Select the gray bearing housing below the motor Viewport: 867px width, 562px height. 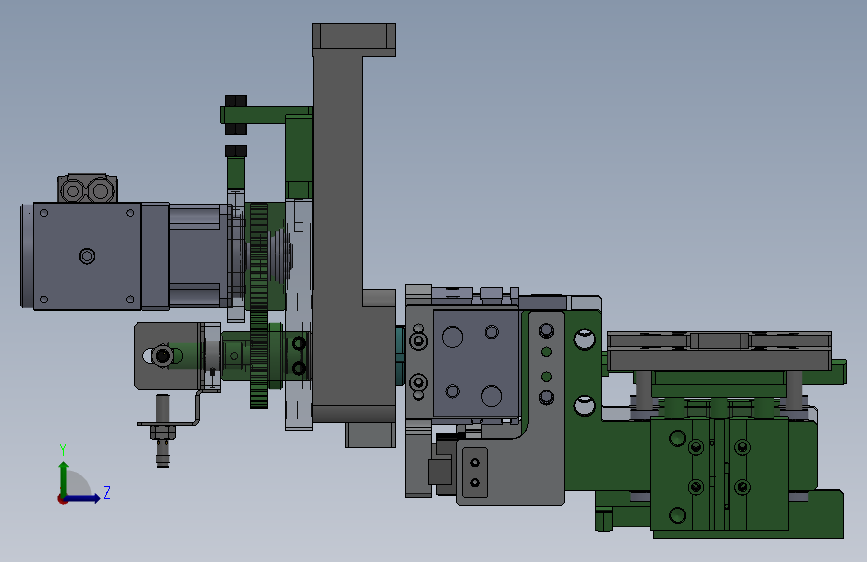tap(168, 356)
